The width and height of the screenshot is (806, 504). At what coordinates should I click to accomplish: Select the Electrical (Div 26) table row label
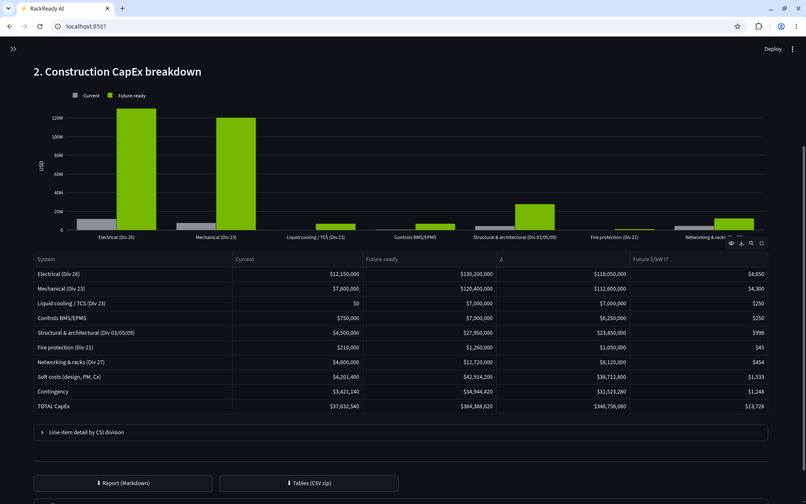[x=133, y=274]
